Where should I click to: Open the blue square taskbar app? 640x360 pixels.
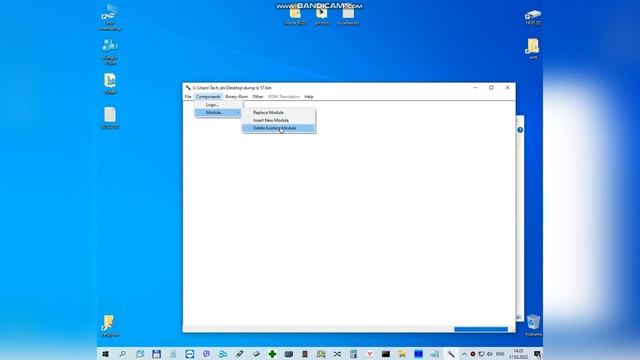point(418,354)
